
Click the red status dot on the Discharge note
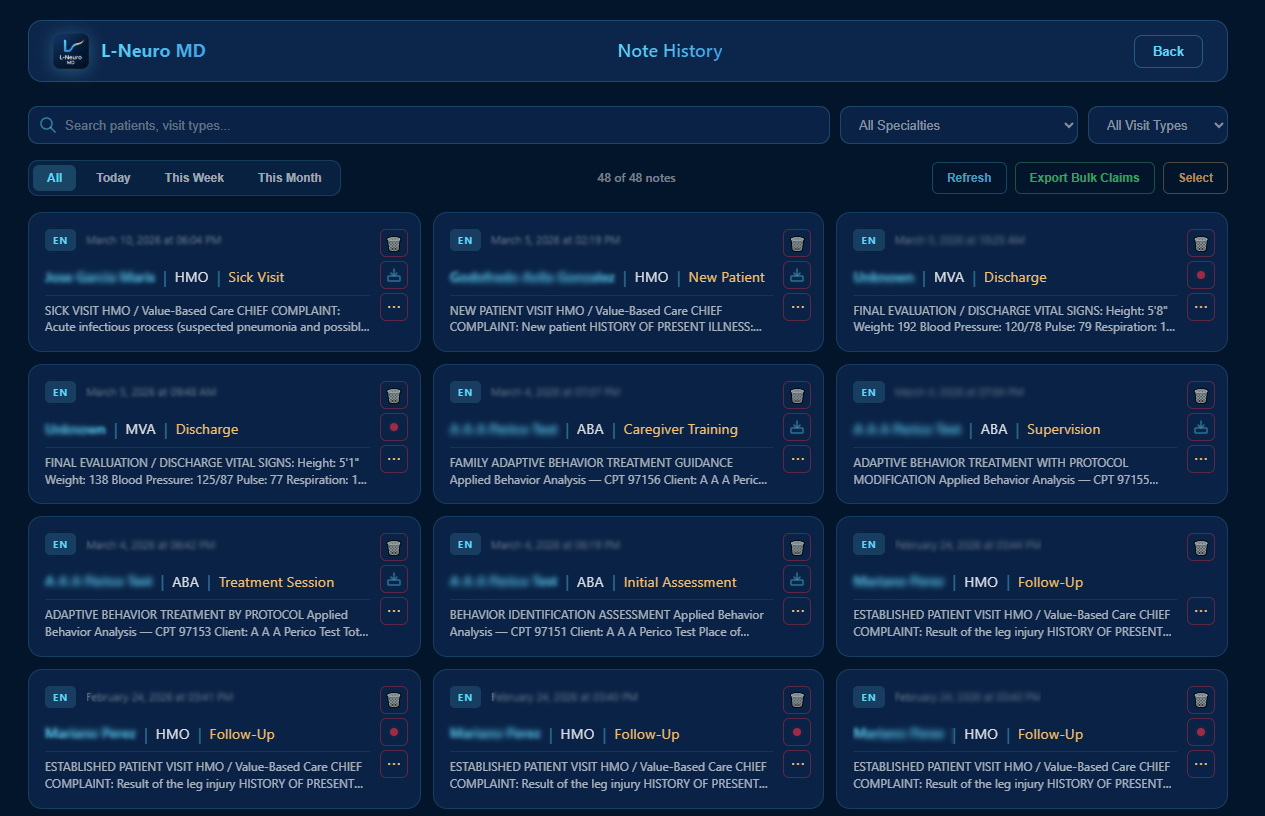click(x=1200, y=274)
